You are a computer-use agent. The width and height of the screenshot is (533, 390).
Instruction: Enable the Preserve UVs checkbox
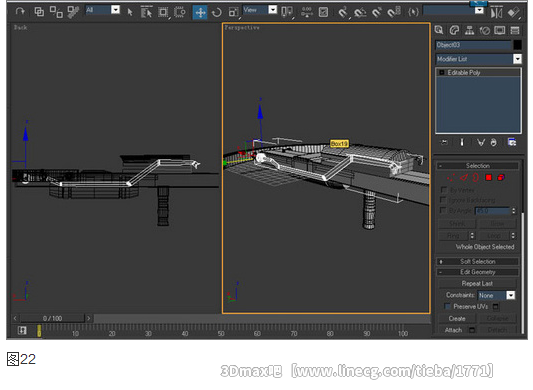[x=447, y=306]
